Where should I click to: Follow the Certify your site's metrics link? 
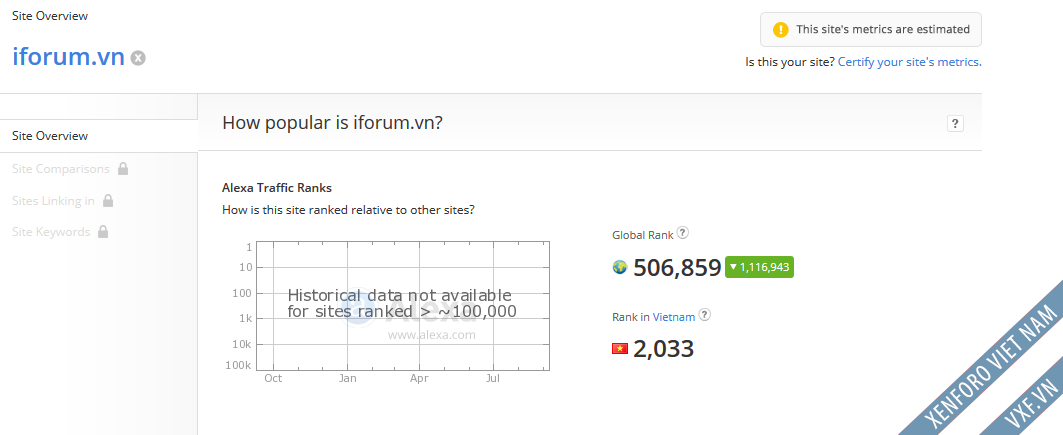click(910, 62)
